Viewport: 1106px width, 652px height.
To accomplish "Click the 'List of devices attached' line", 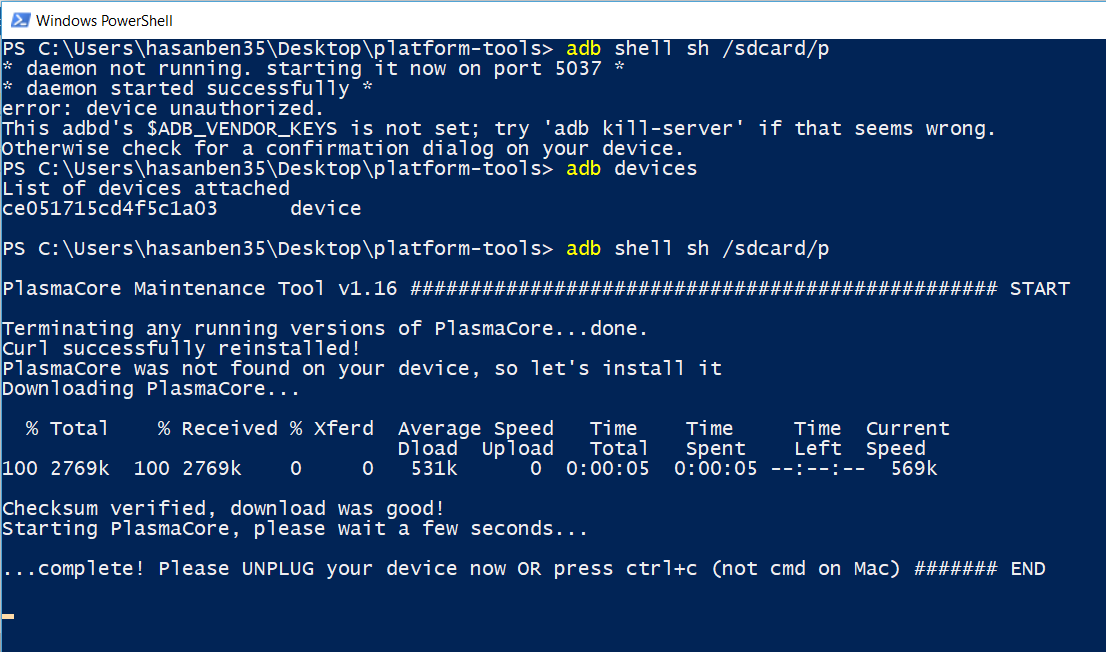I will [x=146, y=188].
